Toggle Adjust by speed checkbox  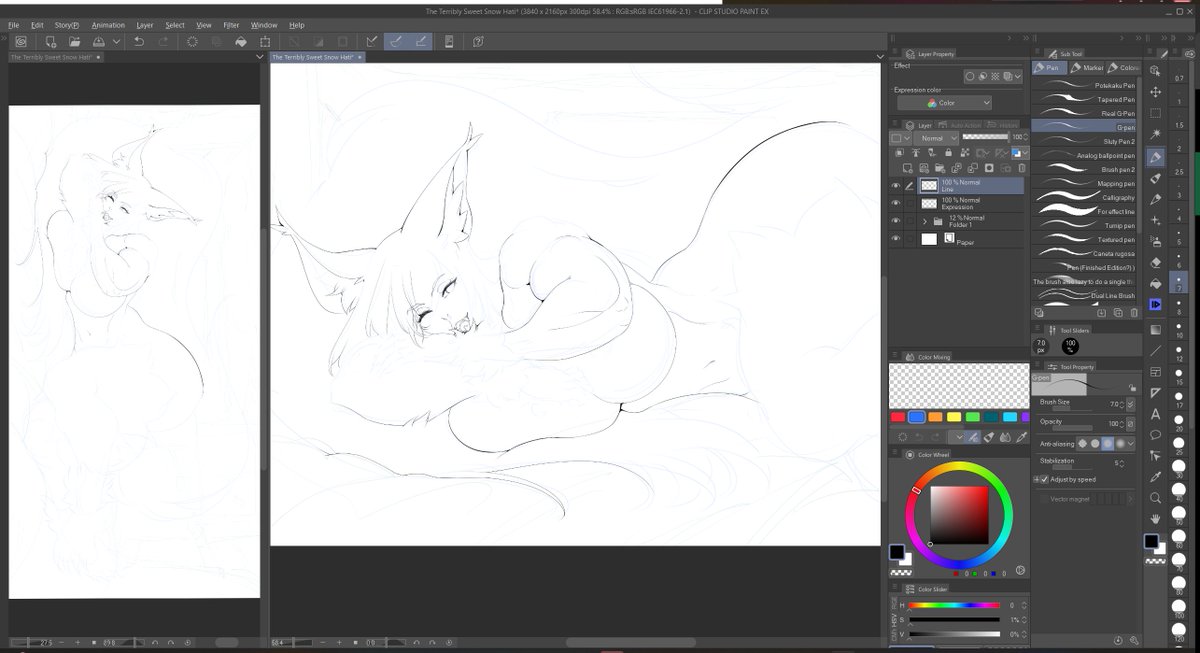[1044, 479]
